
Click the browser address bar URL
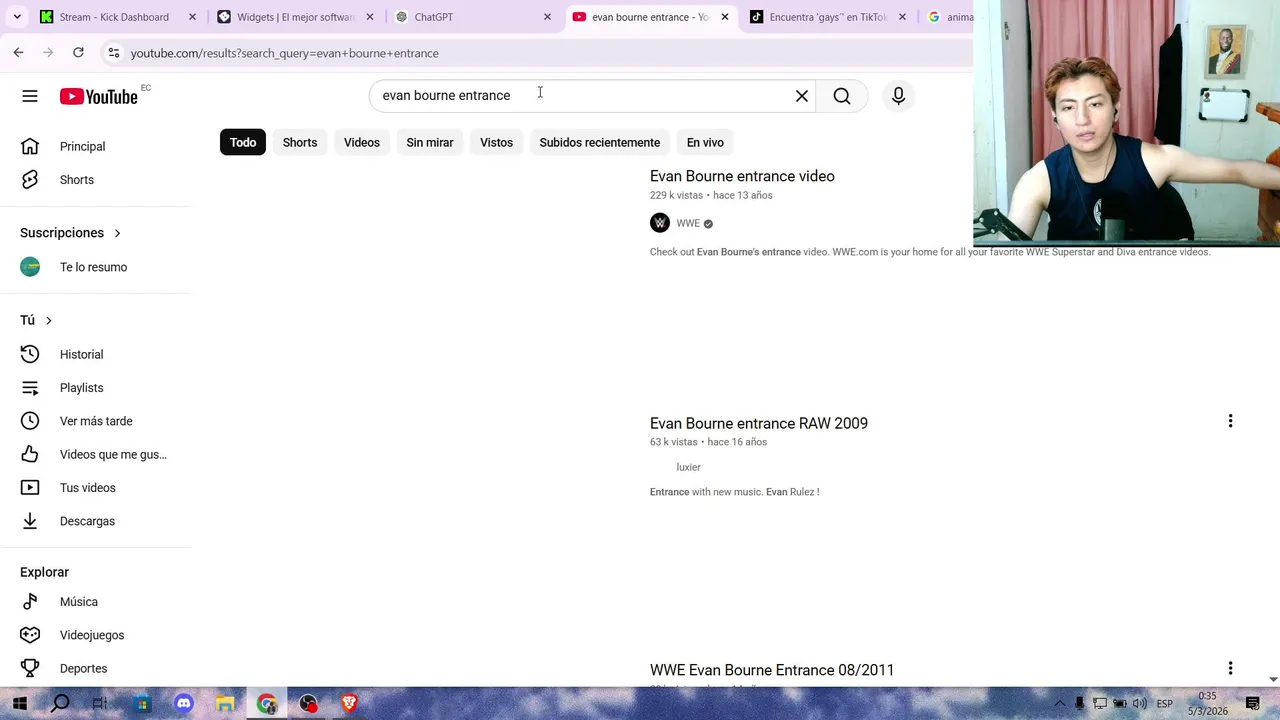284,53
